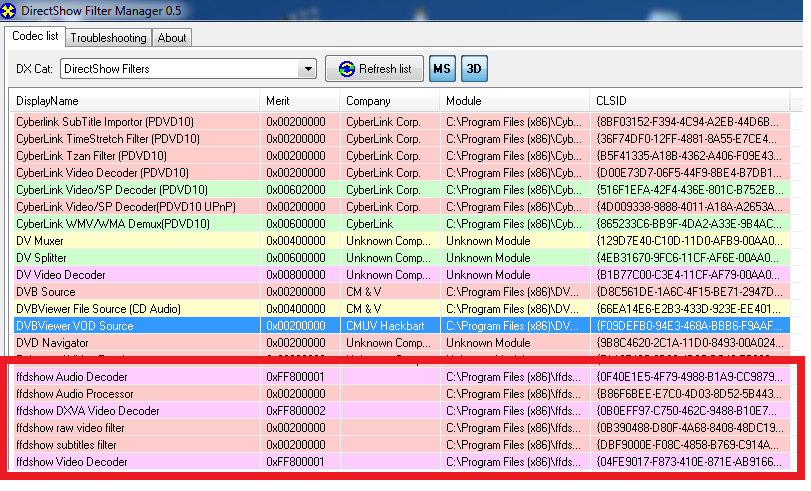Screen dimensions: 811x491
Task: Select CyberLink Tzan Filter (PDVD10) row
Action: click(401, 156)
